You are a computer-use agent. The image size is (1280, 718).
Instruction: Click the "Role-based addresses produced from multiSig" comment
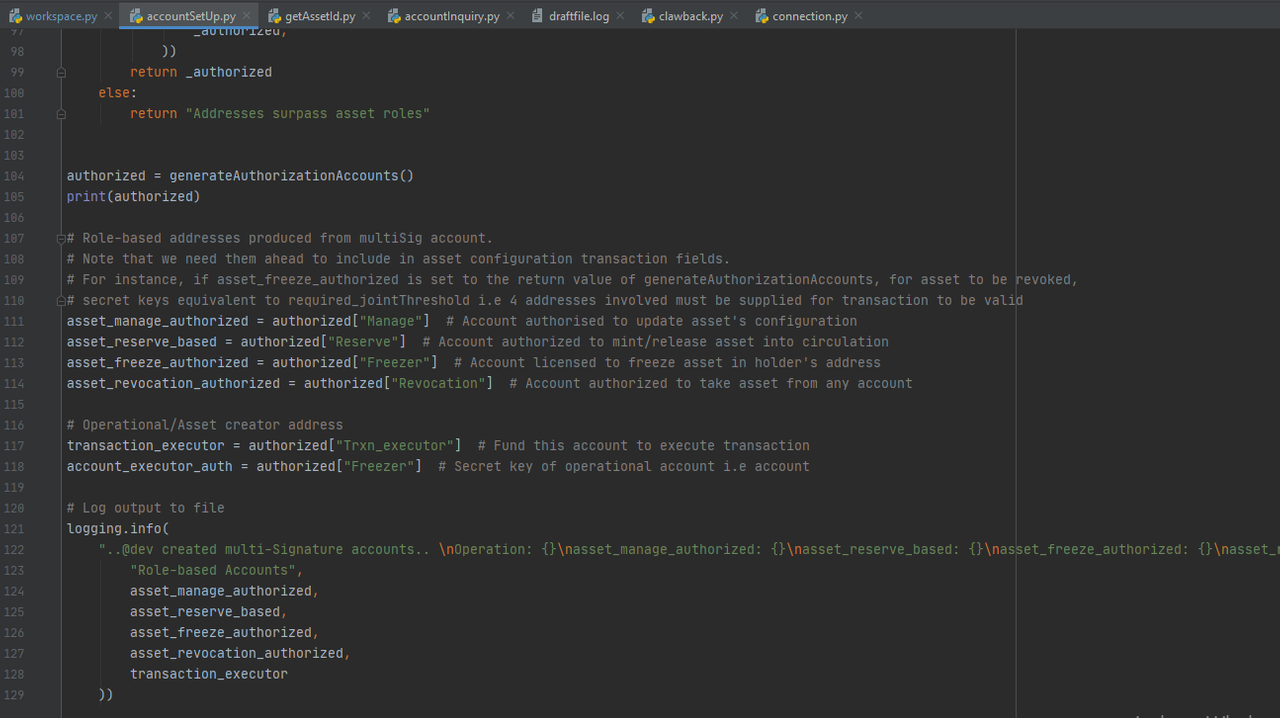tap(280, 239)
